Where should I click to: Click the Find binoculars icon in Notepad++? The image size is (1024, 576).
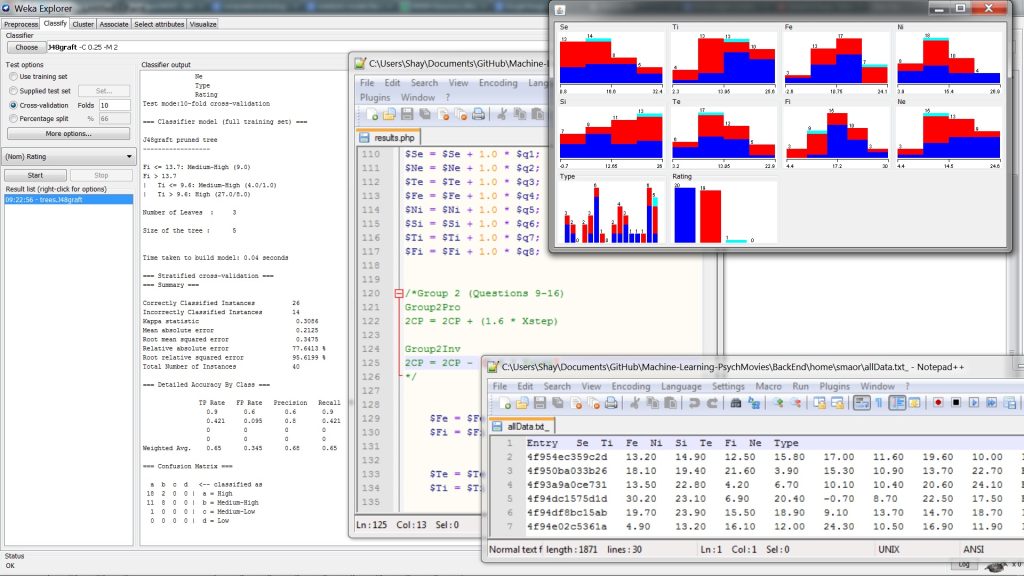(737, 403)
